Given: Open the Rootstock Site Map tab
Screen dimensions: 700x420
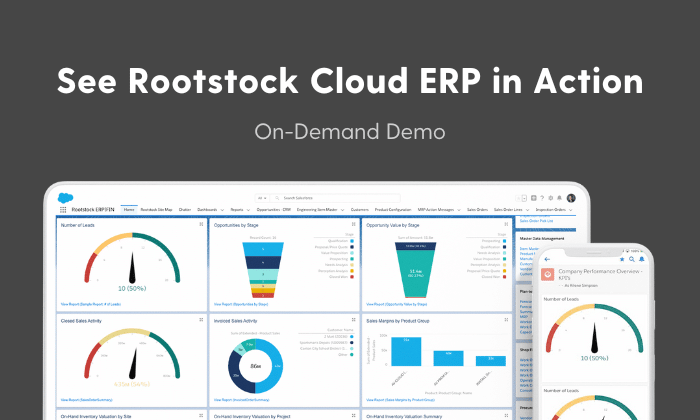Looking at the screenshot, I should pos(156,209).
